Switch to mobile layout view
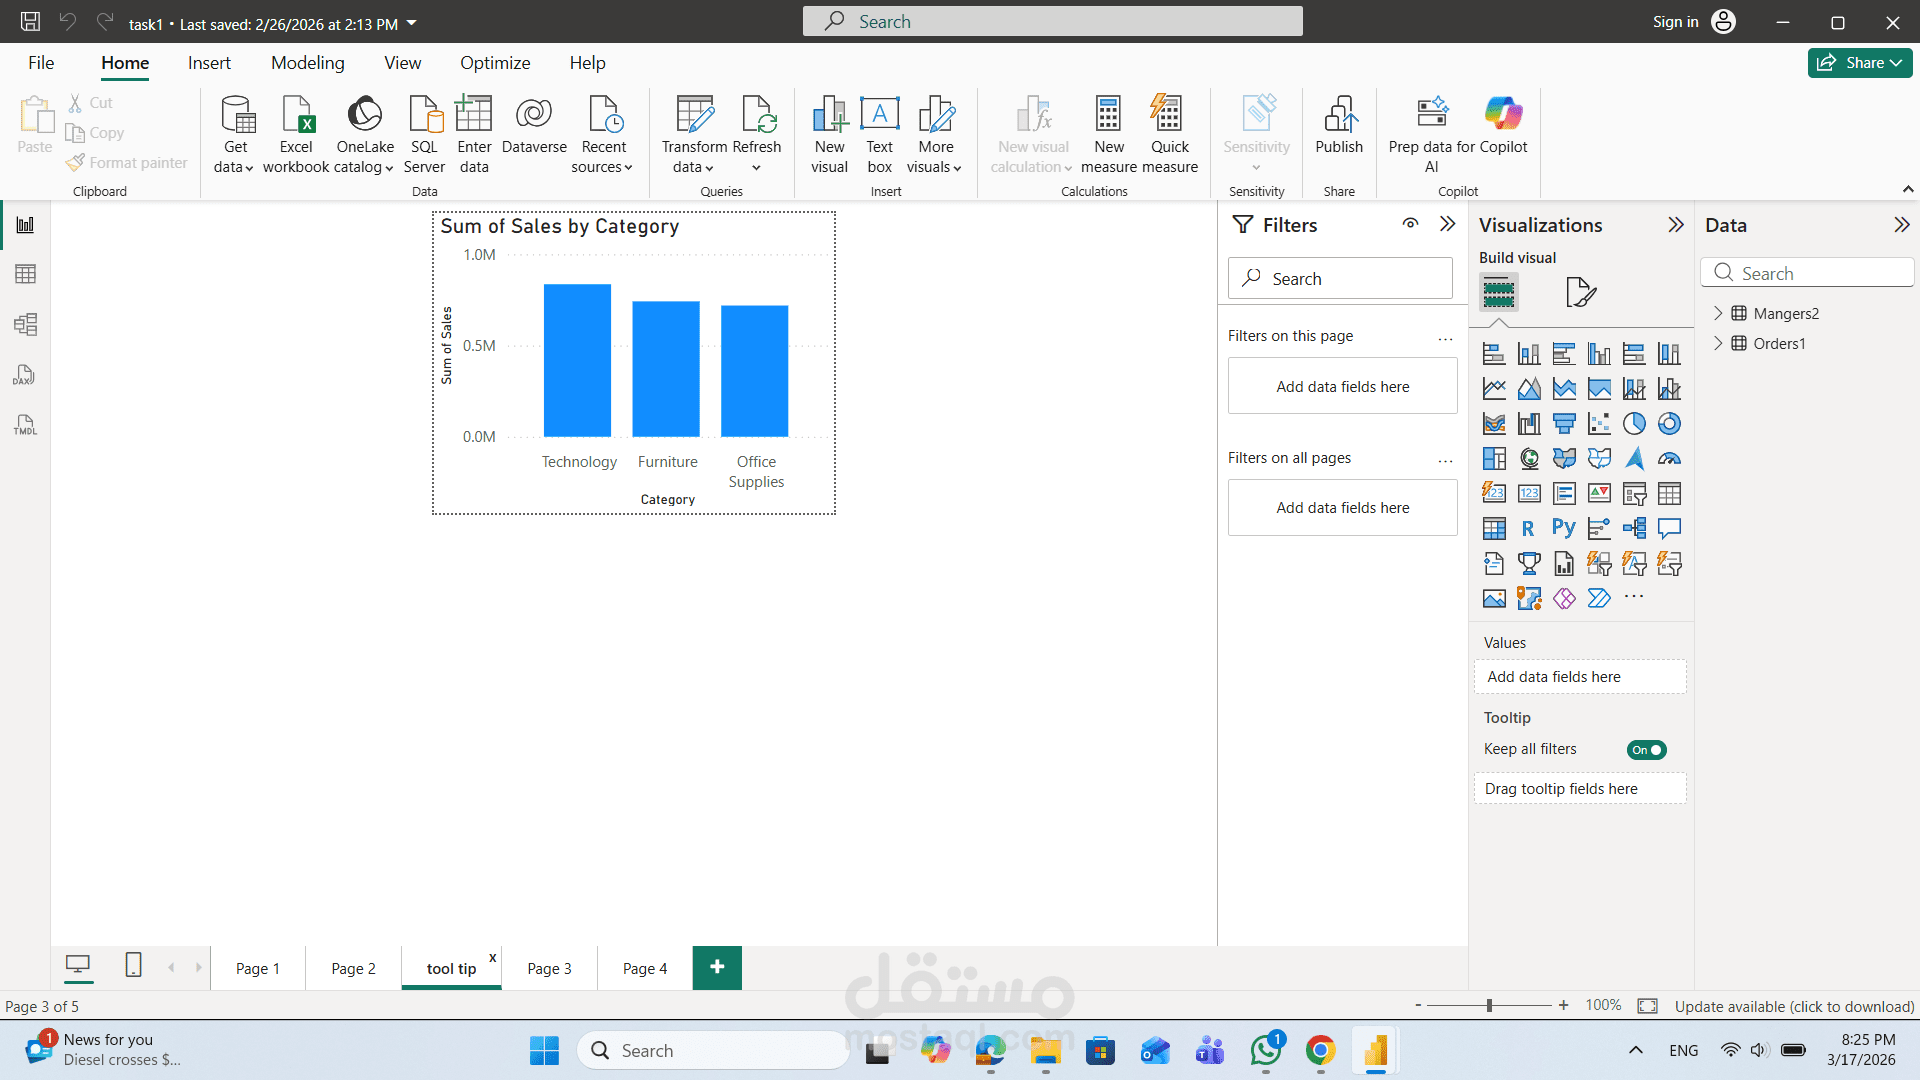The width and height of the screenshot is (1920, 1080). click(133, 965)
